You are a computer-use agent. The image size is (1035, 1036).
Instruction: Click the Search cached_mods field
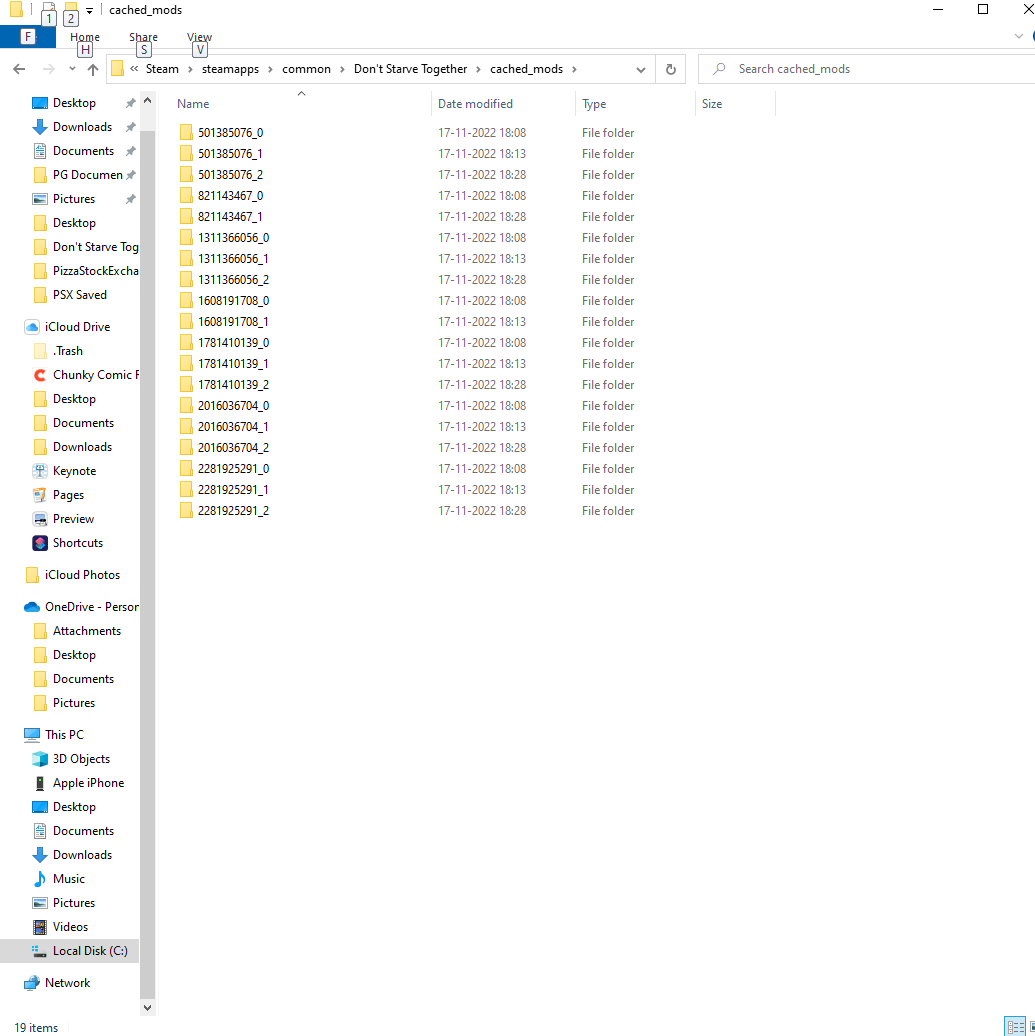tap(860, 69)
